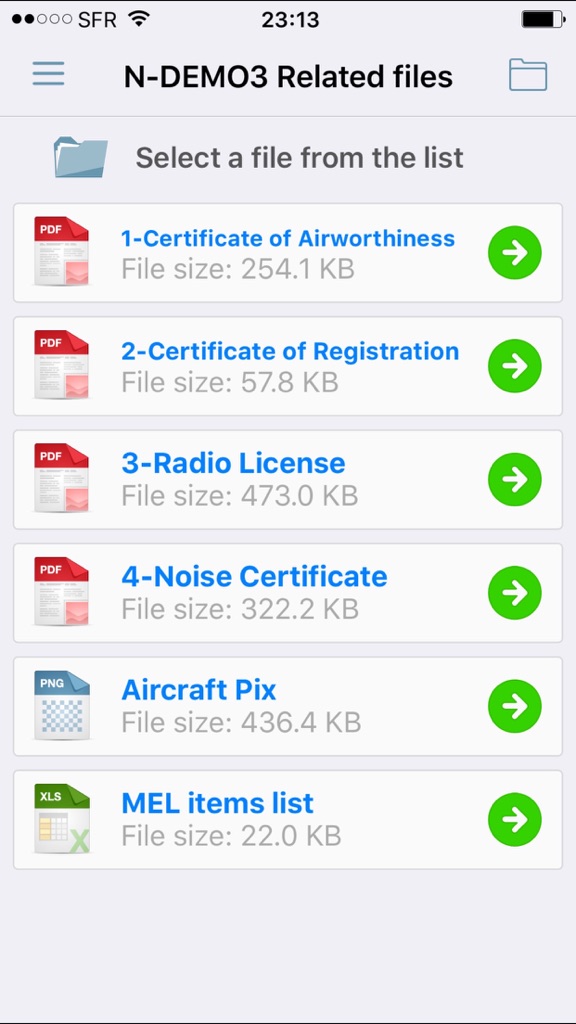Tap PDF icon of Certificate of Airworthiness

pyautogui.click(x=61, y=251)
